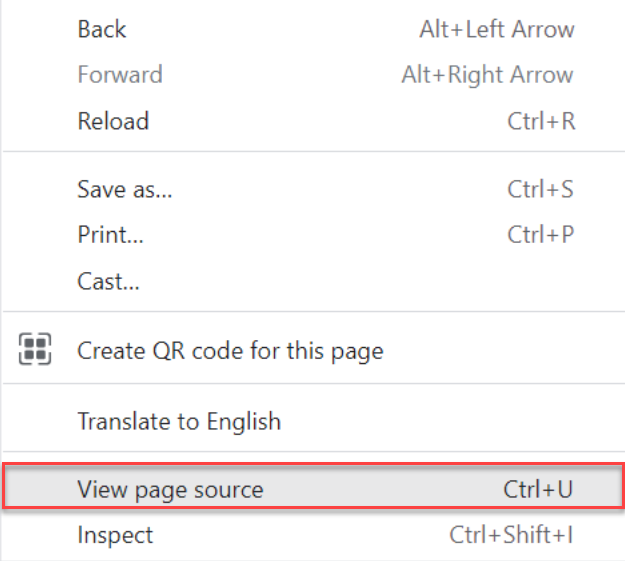This screenshot has width=625, height=561.
Task: Choose the Cast… menu entry
Action: [313, 281]
